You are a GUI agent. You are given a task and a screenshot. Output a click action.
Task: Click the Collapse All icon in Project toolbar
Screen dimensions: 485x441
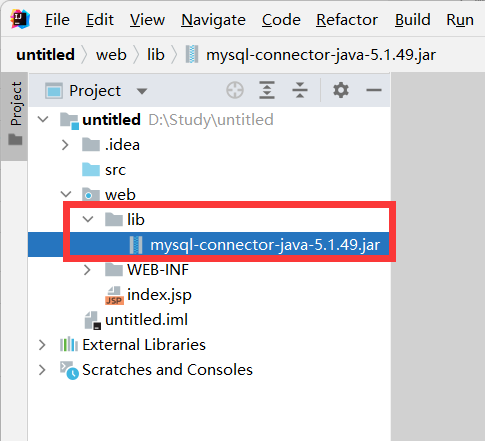(x=300, y=90)
